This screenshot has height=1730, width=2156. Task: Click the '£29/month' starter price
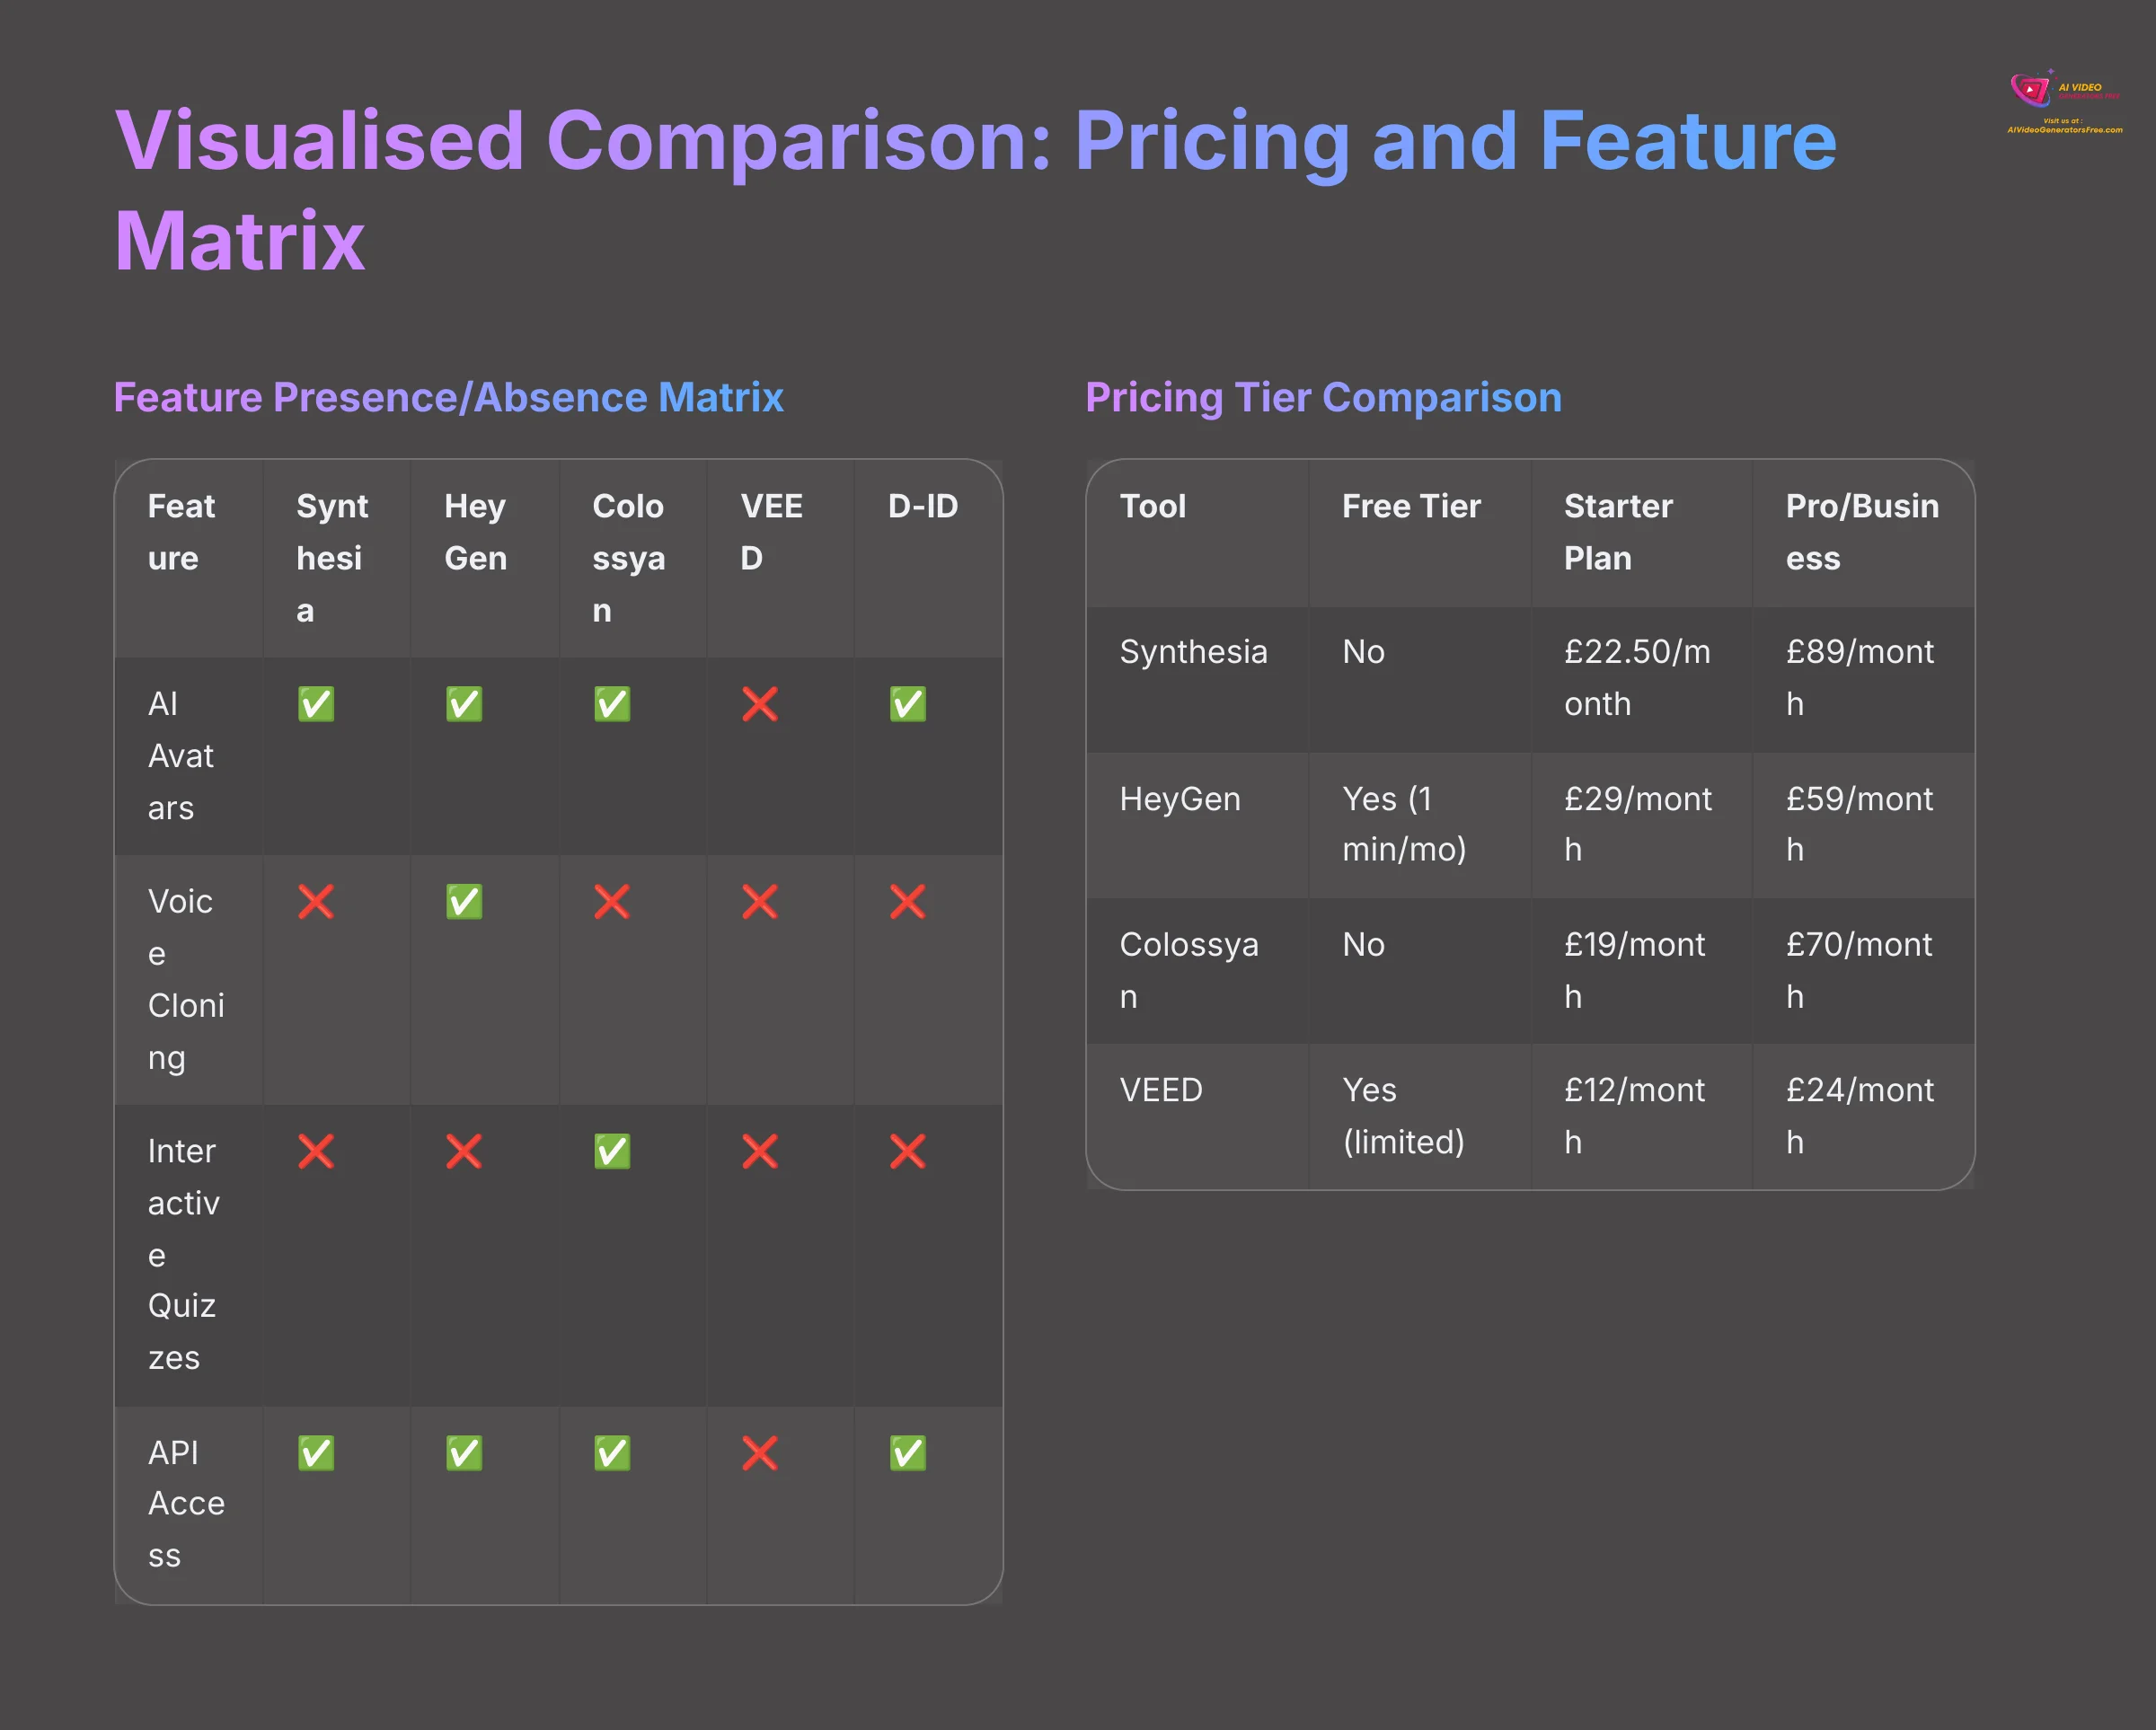click(1638, 824)
